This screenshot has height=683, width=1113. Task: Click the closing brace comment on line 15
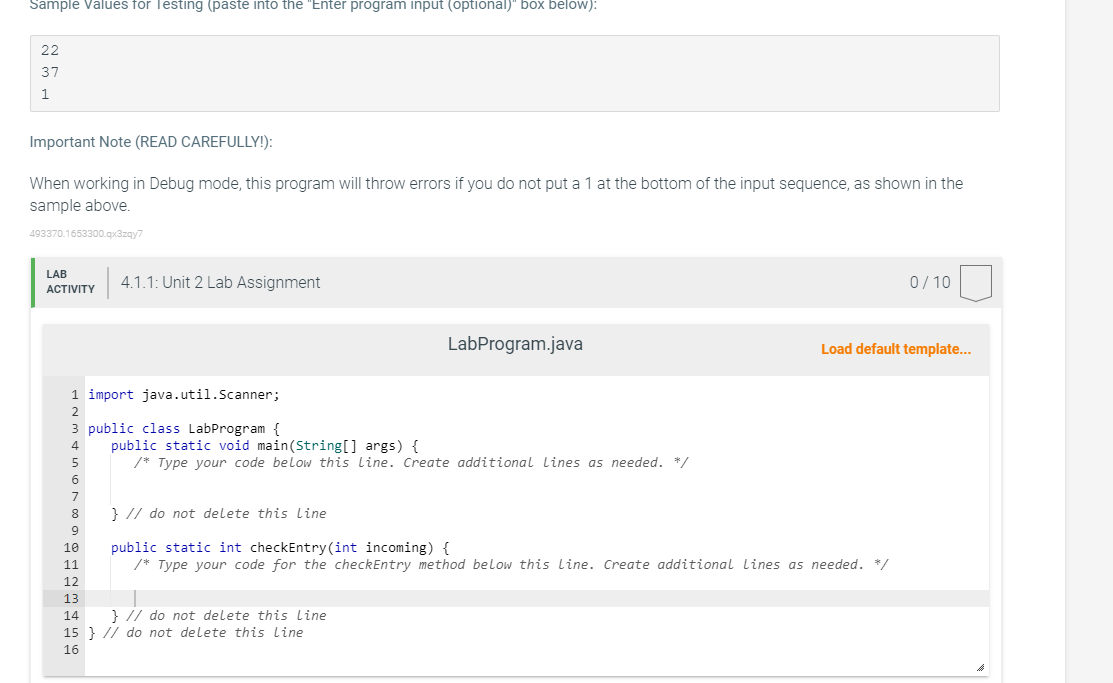pos(195,632)
